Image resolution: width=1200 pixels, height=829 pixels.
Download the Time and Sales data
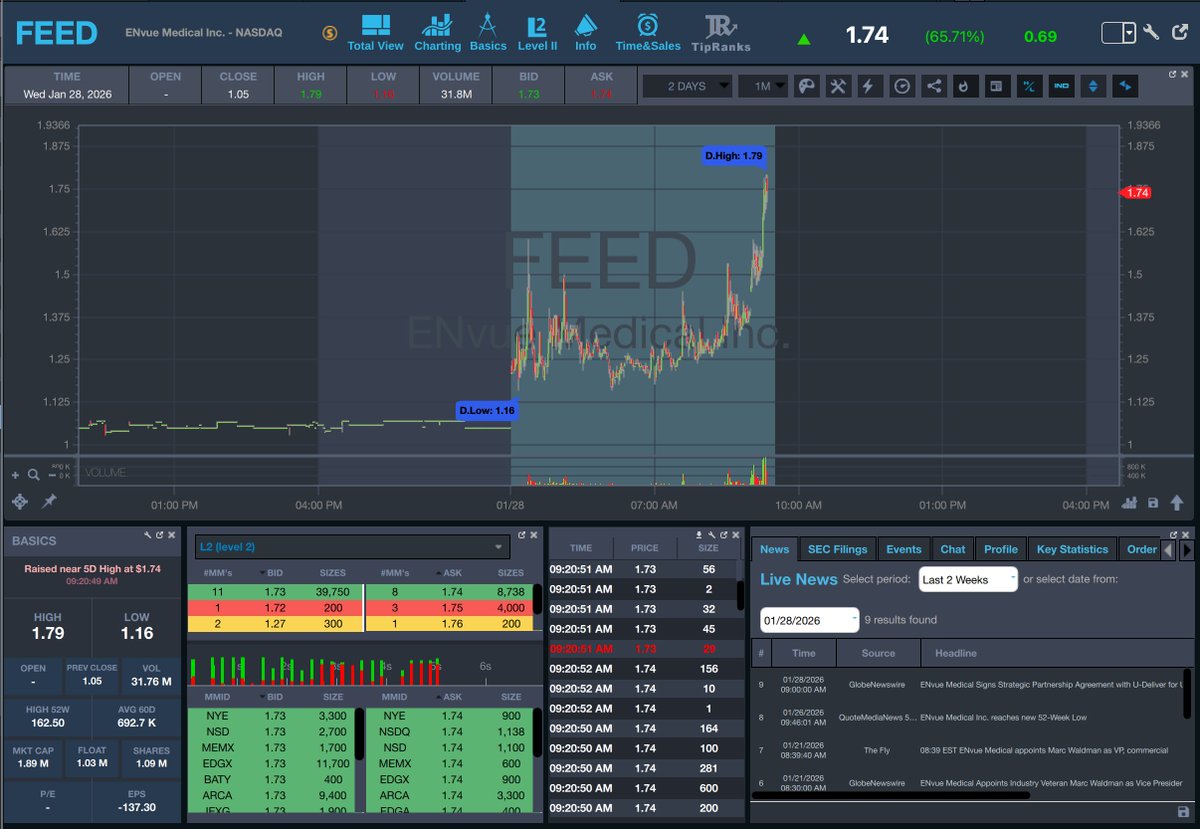point(700,535)
